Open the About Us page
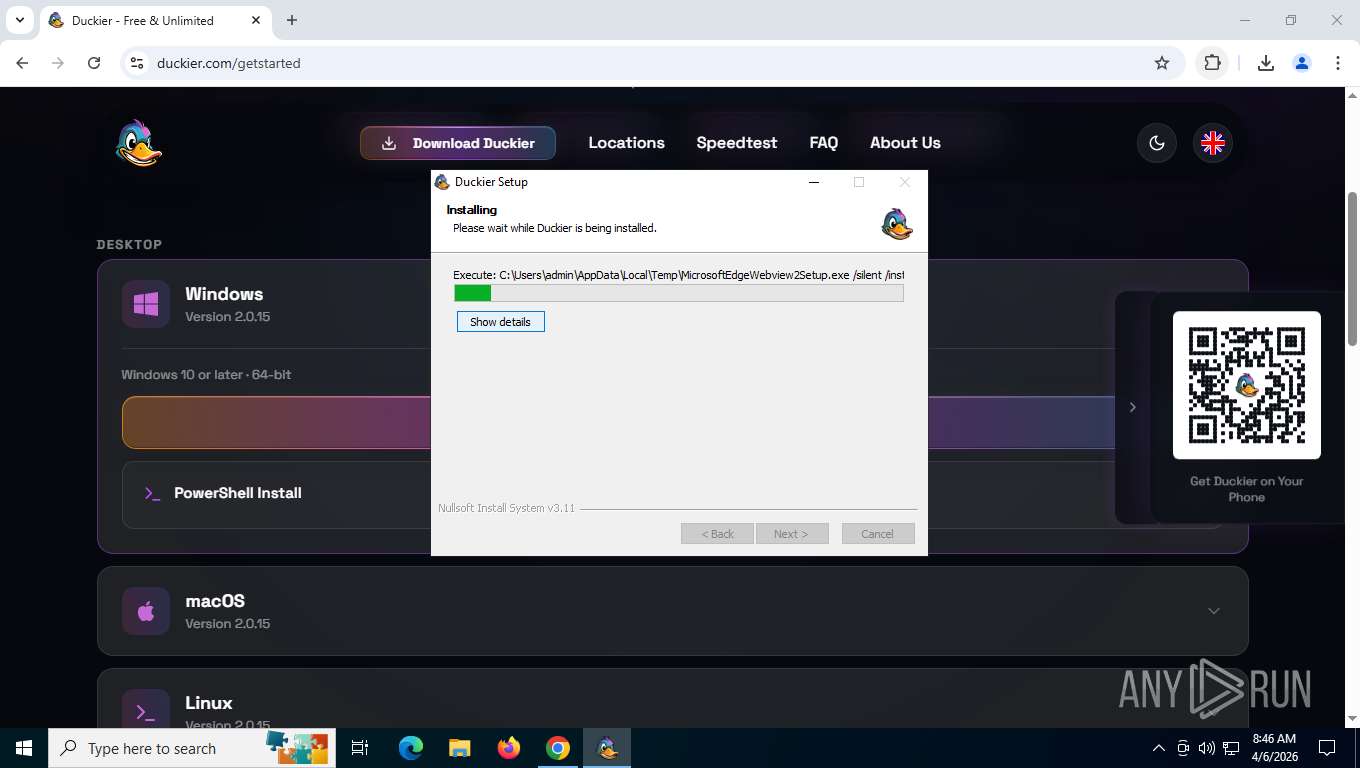Viewport: 1360px width, 768px height. tap(905, 143)
